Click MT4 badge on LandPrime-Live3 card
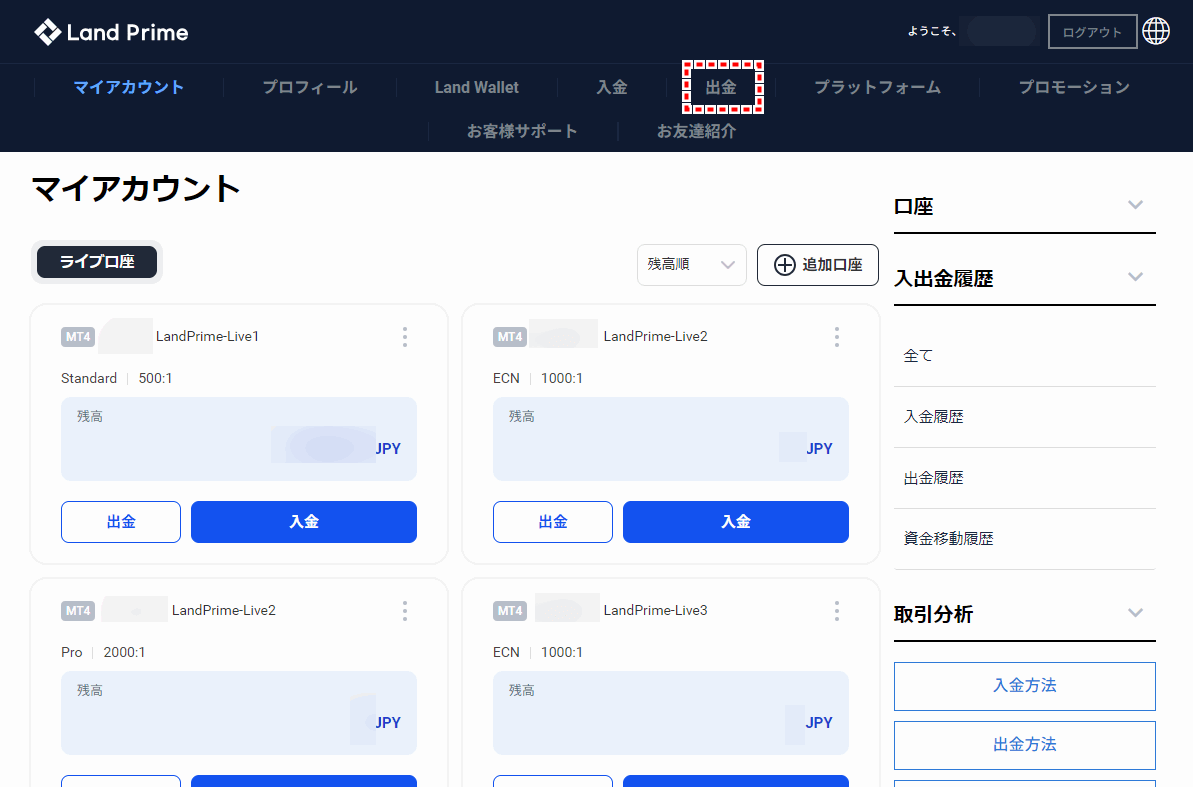 point(510,610)
